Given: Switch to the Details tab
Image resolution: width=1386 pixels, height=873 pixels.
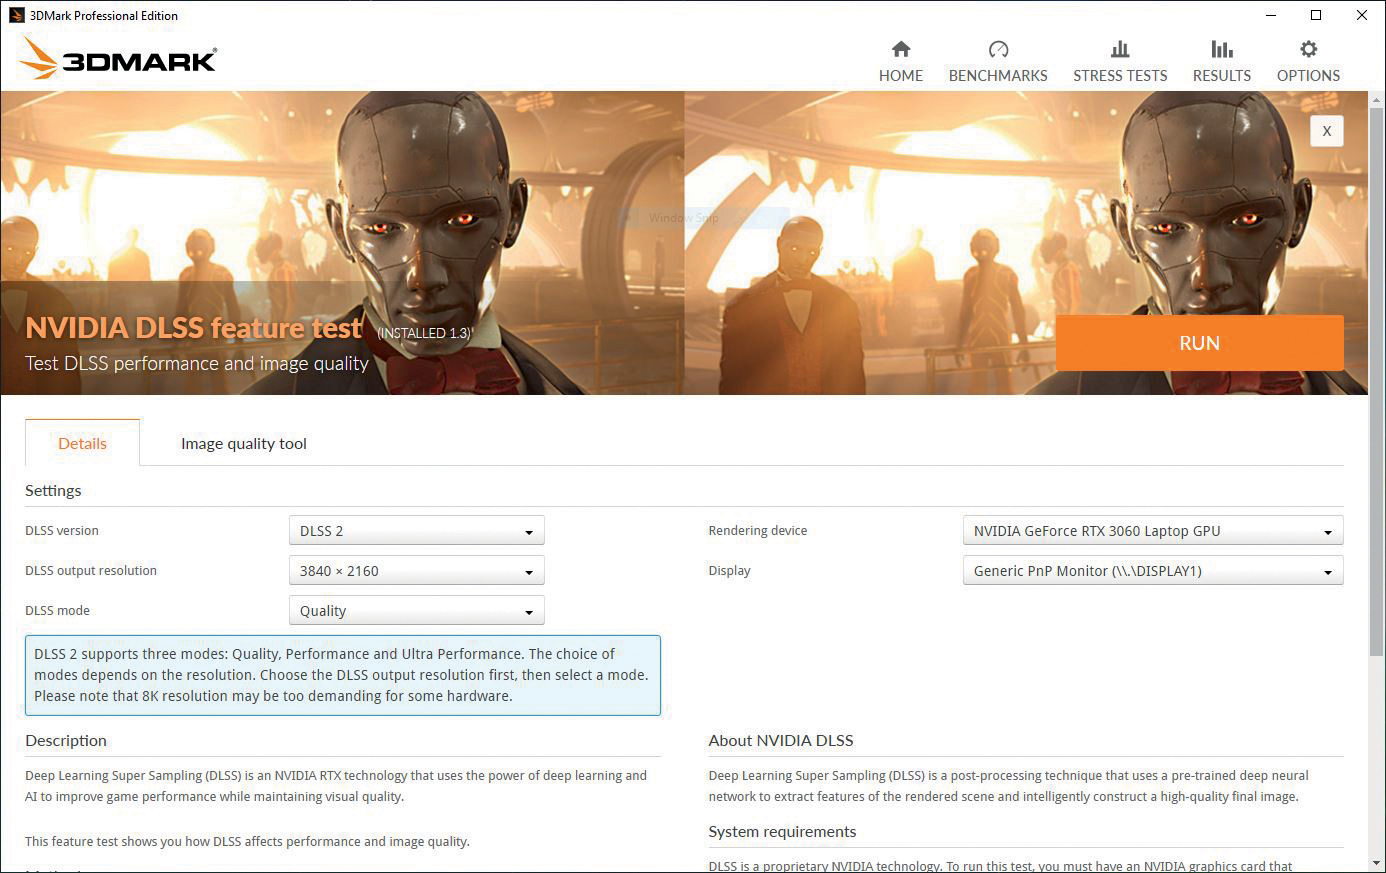Looking at the screenshot, I should tap(82, 443).
